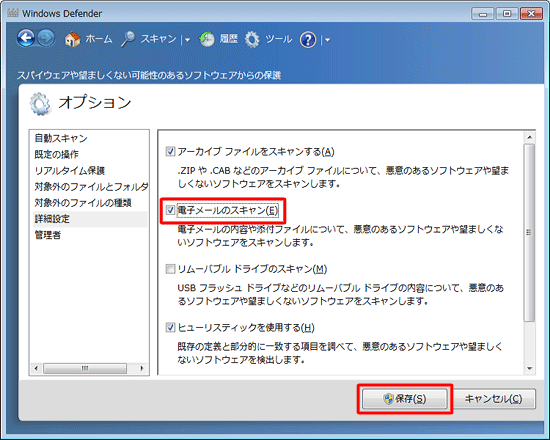Click the settings pane scroll down arrow
550x440 pixels.
529,368
